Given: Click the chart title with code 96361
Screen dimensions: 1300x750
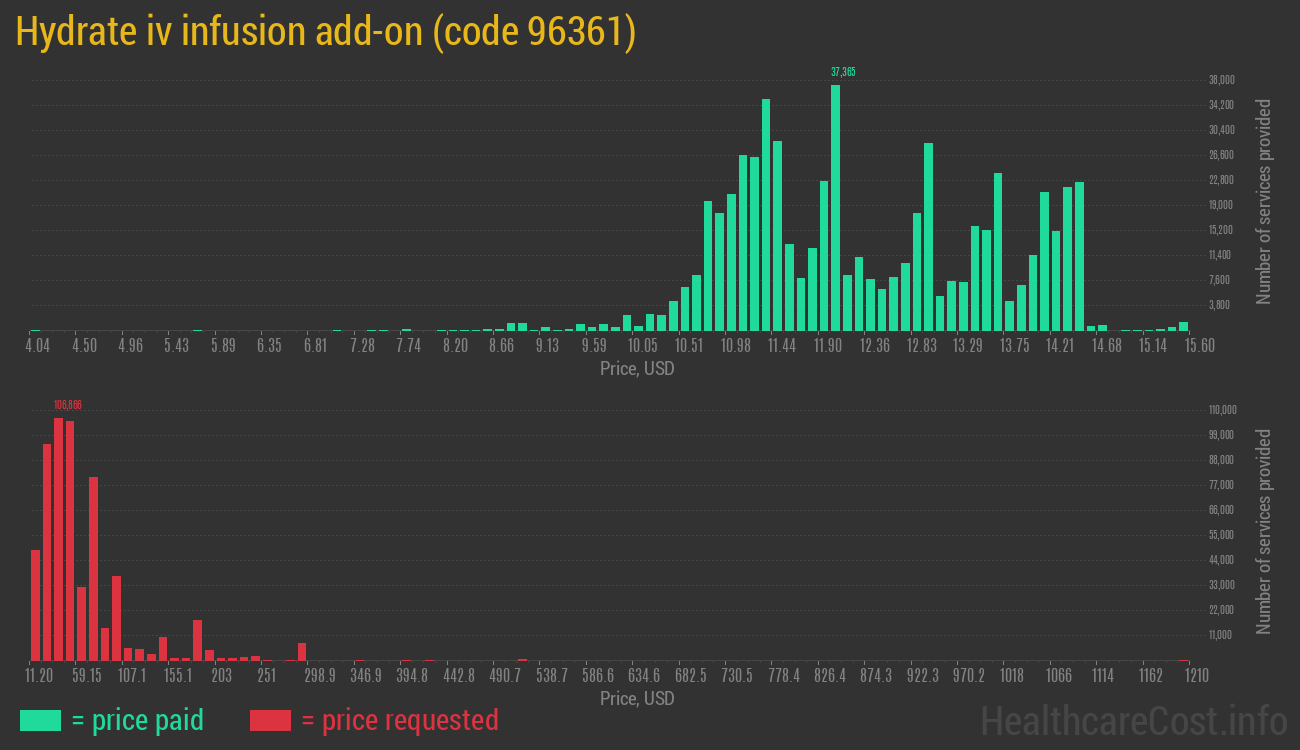Looking at the screenshot, I should pos(326,32).
